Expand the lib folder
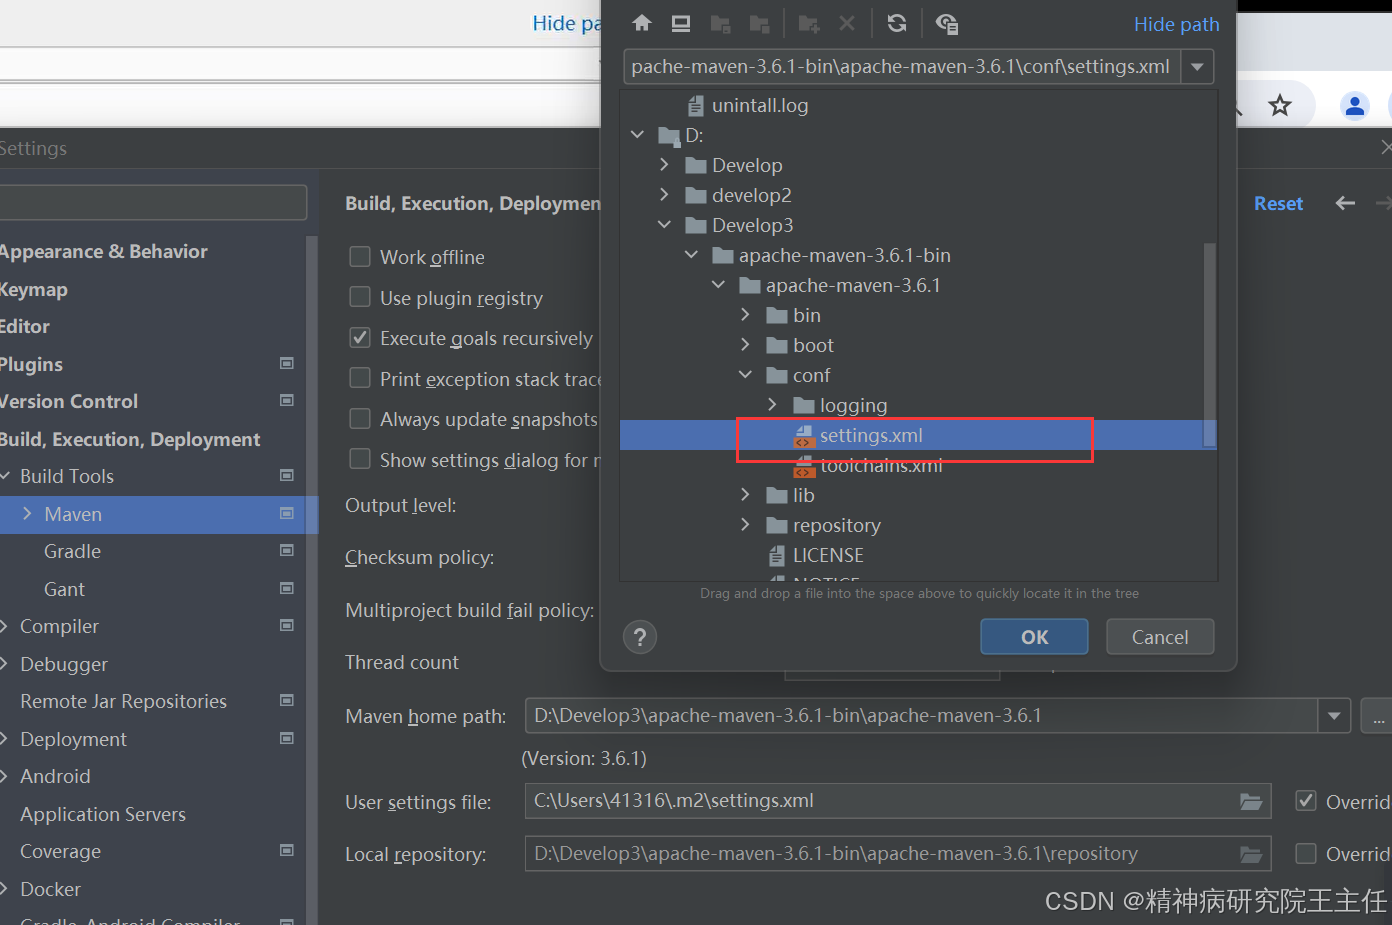This screenshot has width=1392, height=925. pyautogui.click(x=745, y=494)
